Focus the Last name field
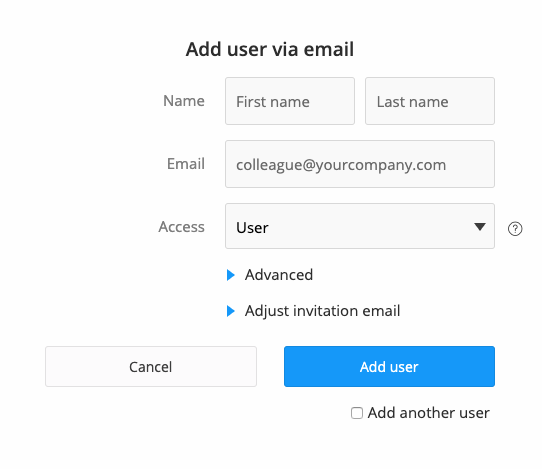 430,101
